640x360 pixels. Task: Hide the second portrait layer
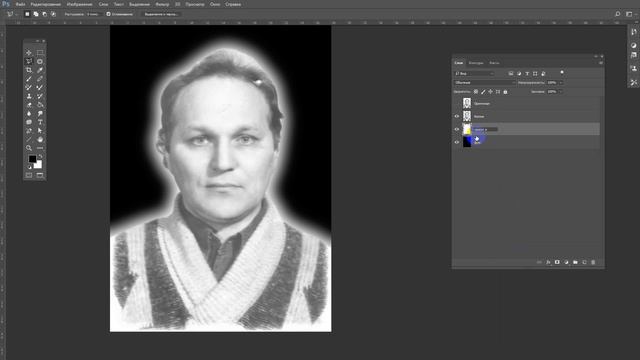click(457, 116)
